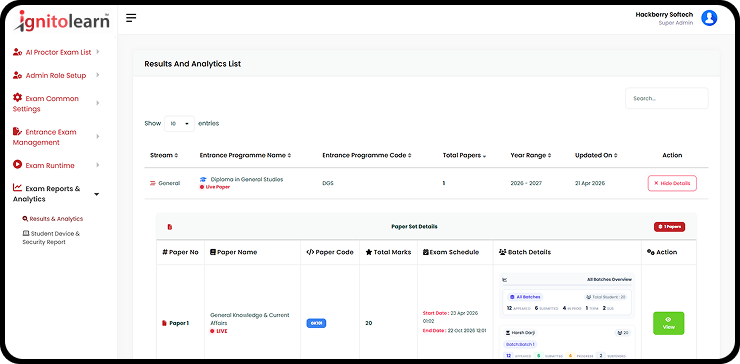The image size is (740, 364).
Task: Toggle the hamburger menu icon
Action: 131,18
